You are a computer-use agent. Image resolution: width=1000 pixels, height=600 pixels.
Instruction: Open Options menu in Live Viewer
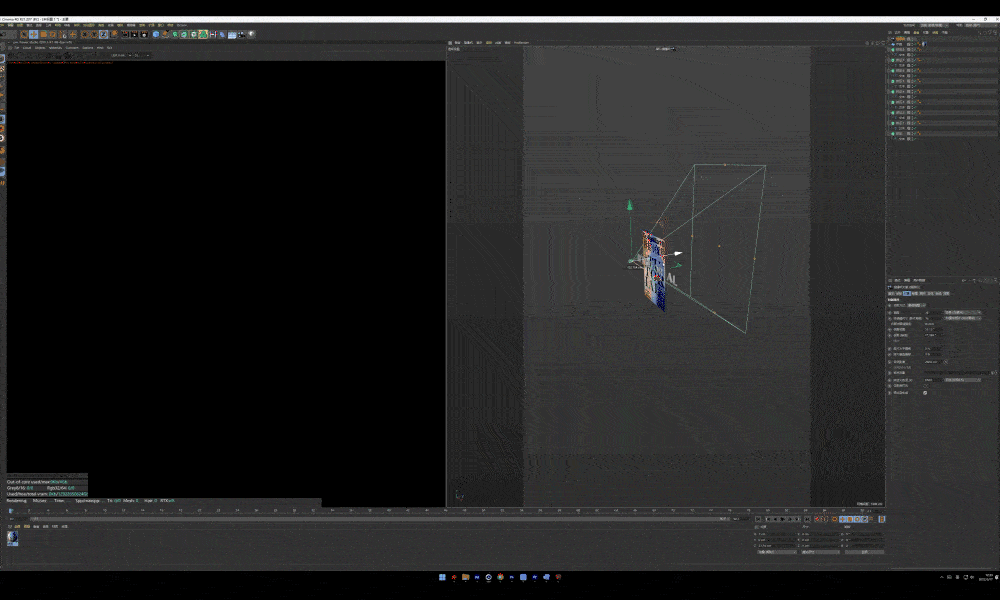click(87, 48)
